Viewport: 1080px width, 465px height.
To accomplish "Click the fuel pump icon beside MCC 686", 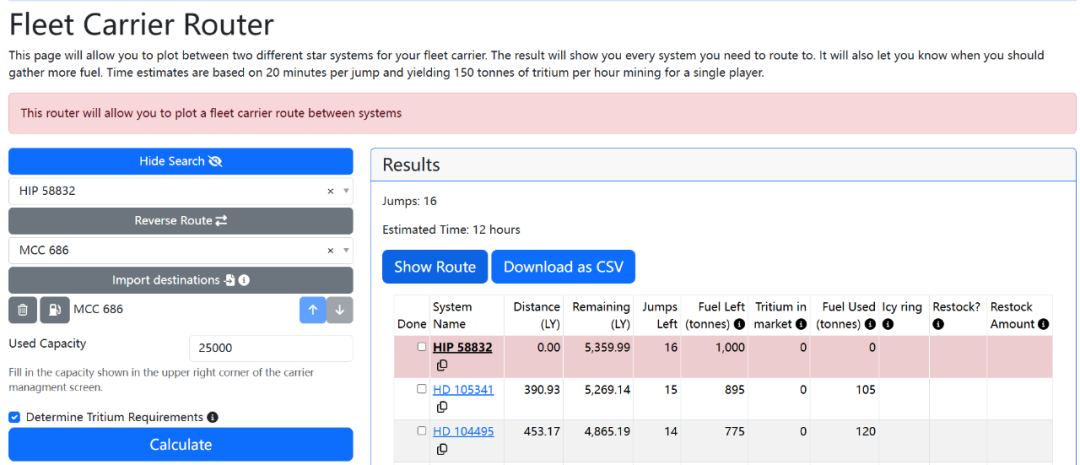I will [54, 310].
